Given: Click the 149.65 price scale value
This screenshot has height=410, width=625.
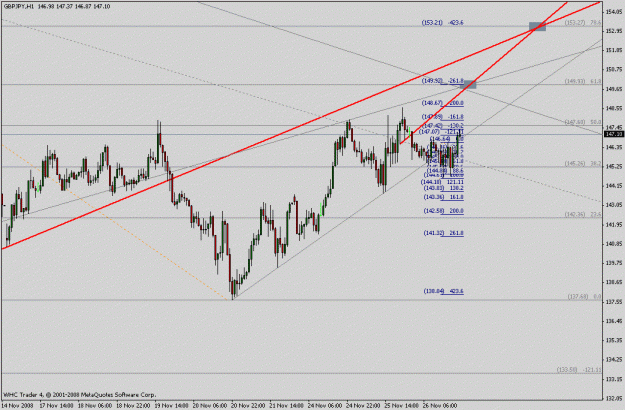Looking at the screenshot, I should point(614,89).
